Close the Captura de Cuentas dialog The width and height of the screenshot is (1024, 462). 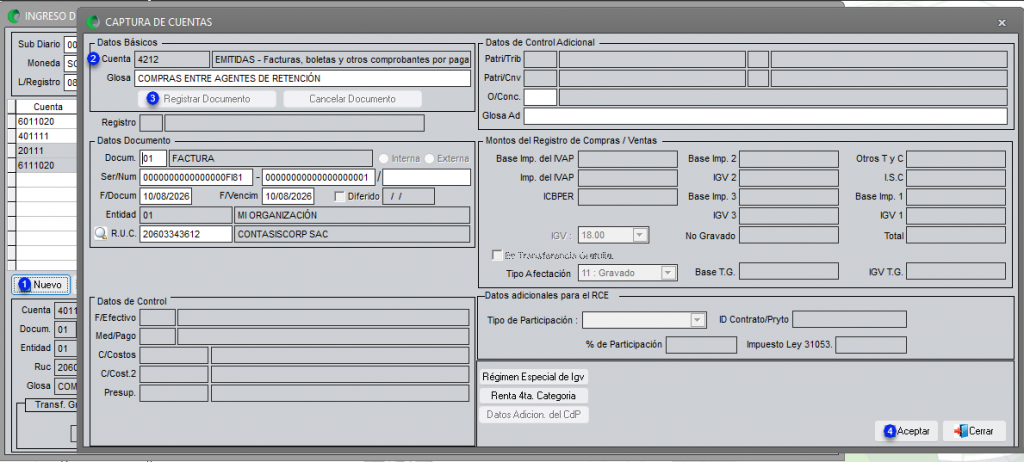pyautogui.click(x=1002, y=22)
